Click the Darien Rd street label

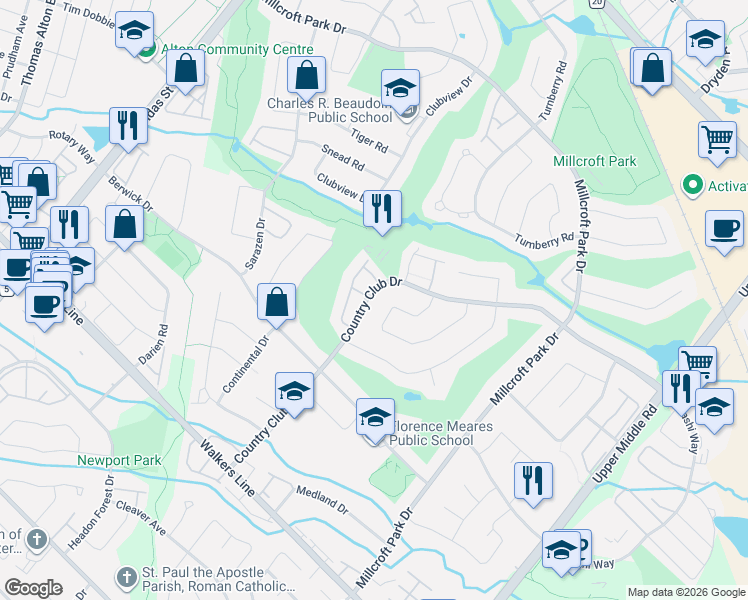click(154, 345)
